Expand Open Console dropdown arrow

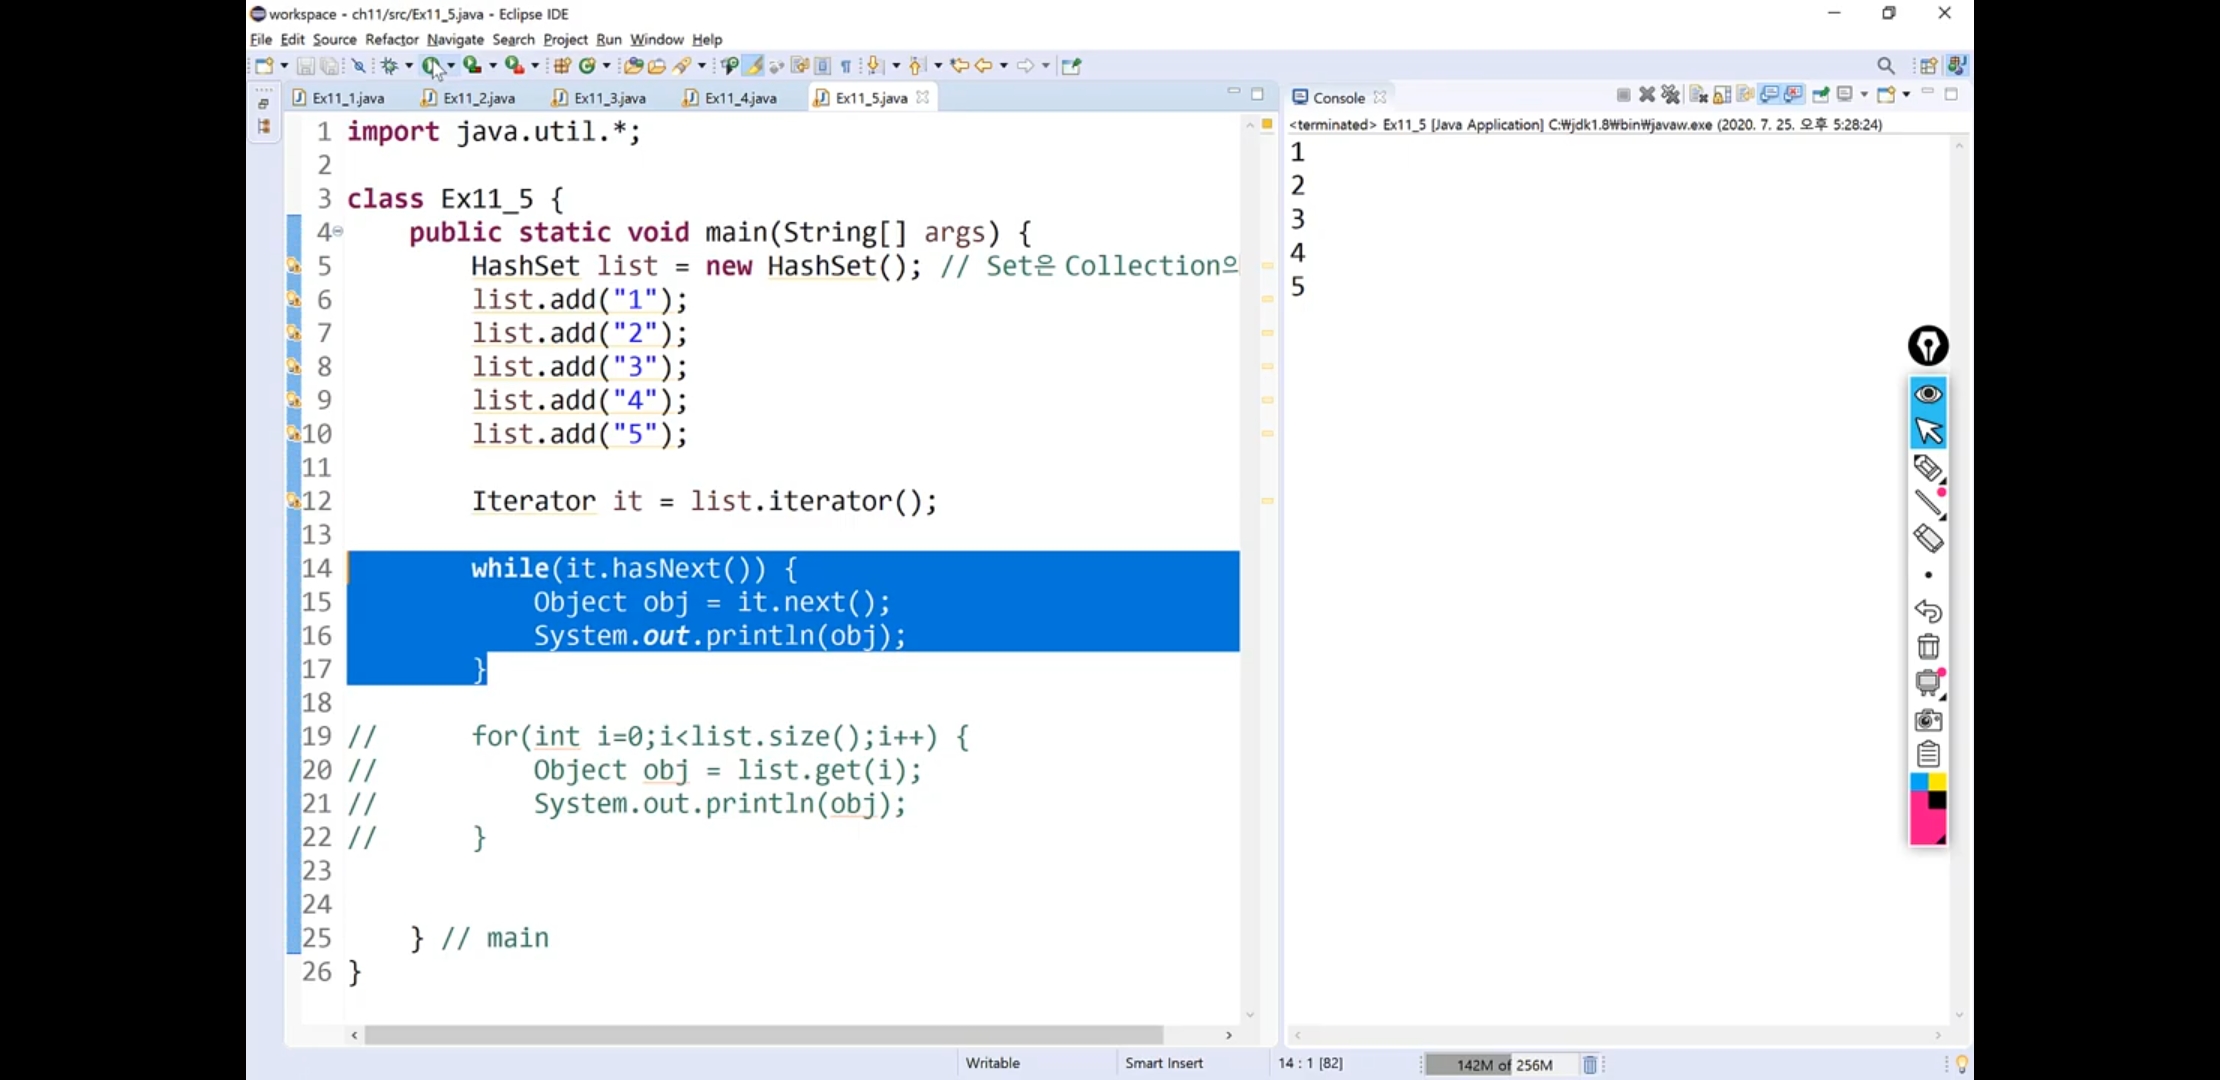(1906, 95)
